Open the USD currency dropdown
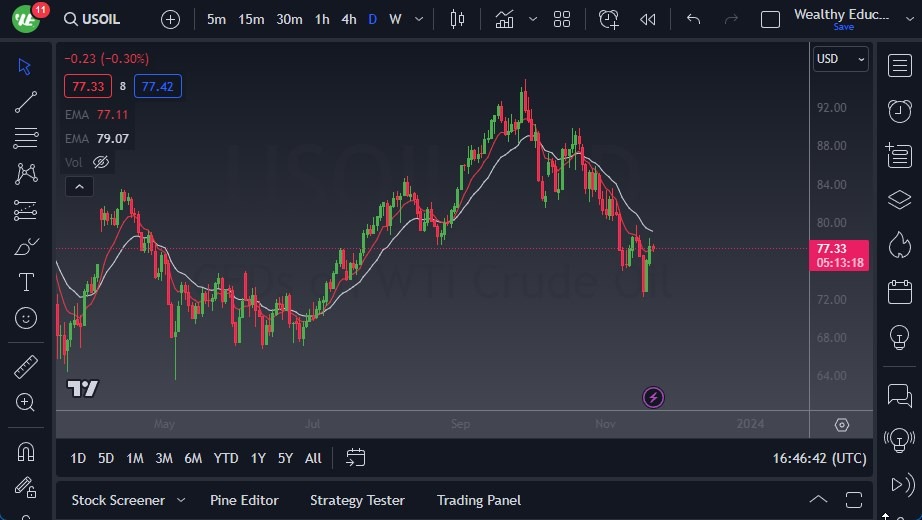 [841, 59]
